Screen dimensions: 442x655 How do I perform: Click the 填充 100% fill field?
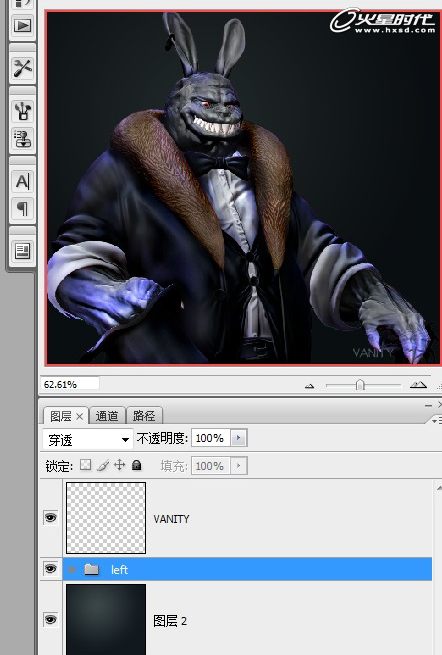coord(211,465)
